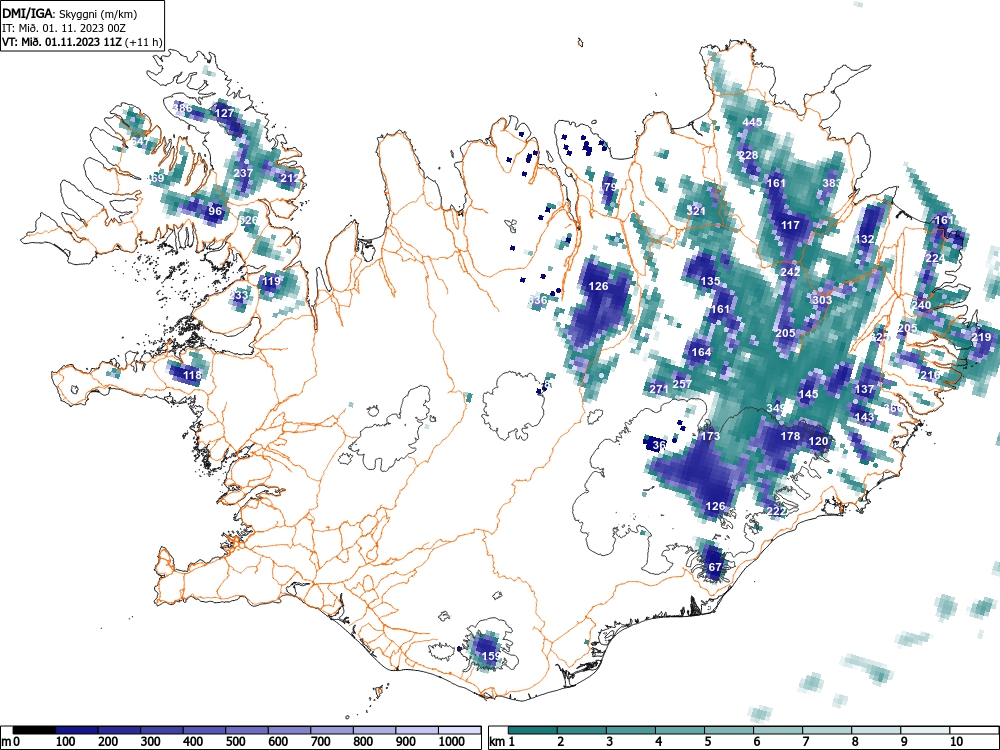Click the '10' tick label in kilometer legend
The width and height of the screenshot is (1000, 750).
(x=956, y=742)
